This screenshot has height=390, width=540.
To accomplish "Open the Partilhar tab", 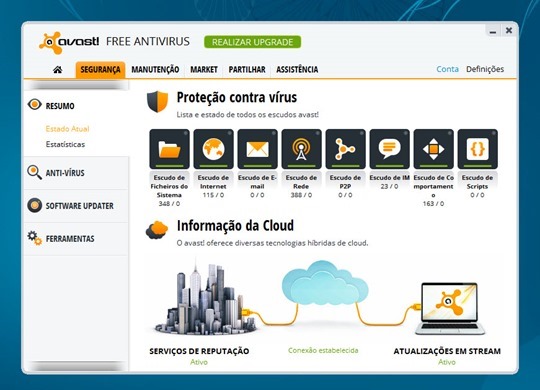I will coord(247,70).
